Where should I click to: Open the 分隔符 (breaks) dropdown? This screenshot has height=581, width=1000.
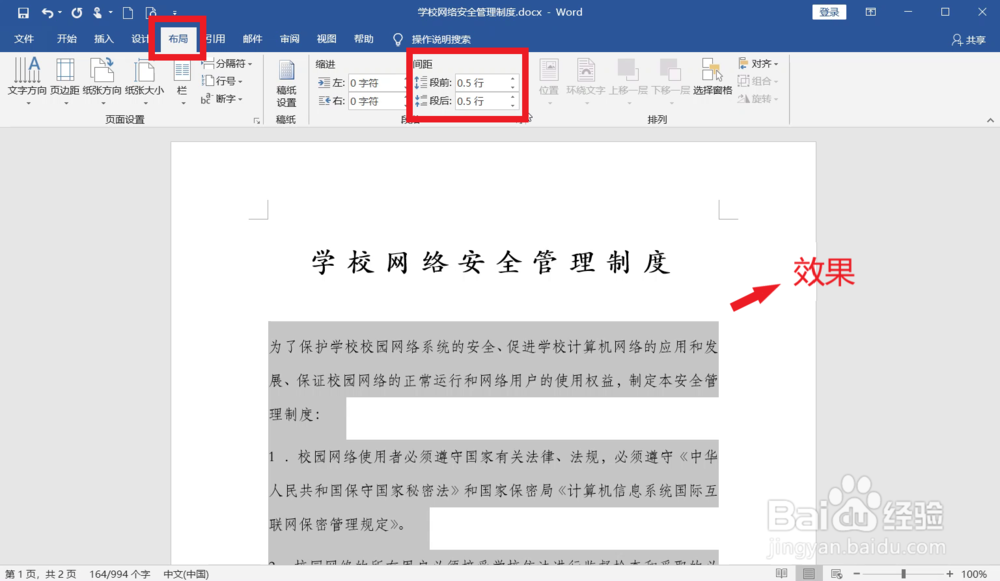[232, 63]
